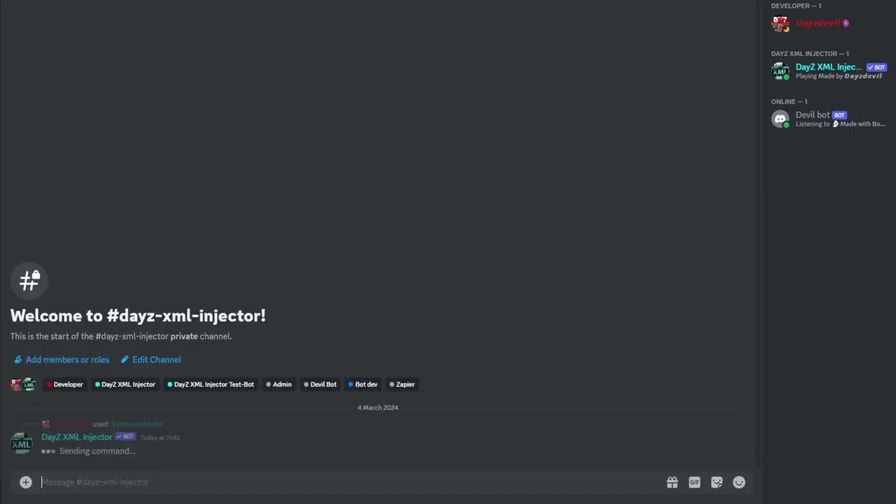
Task: Open the attachment plus button
Action: tap(26, 482)
